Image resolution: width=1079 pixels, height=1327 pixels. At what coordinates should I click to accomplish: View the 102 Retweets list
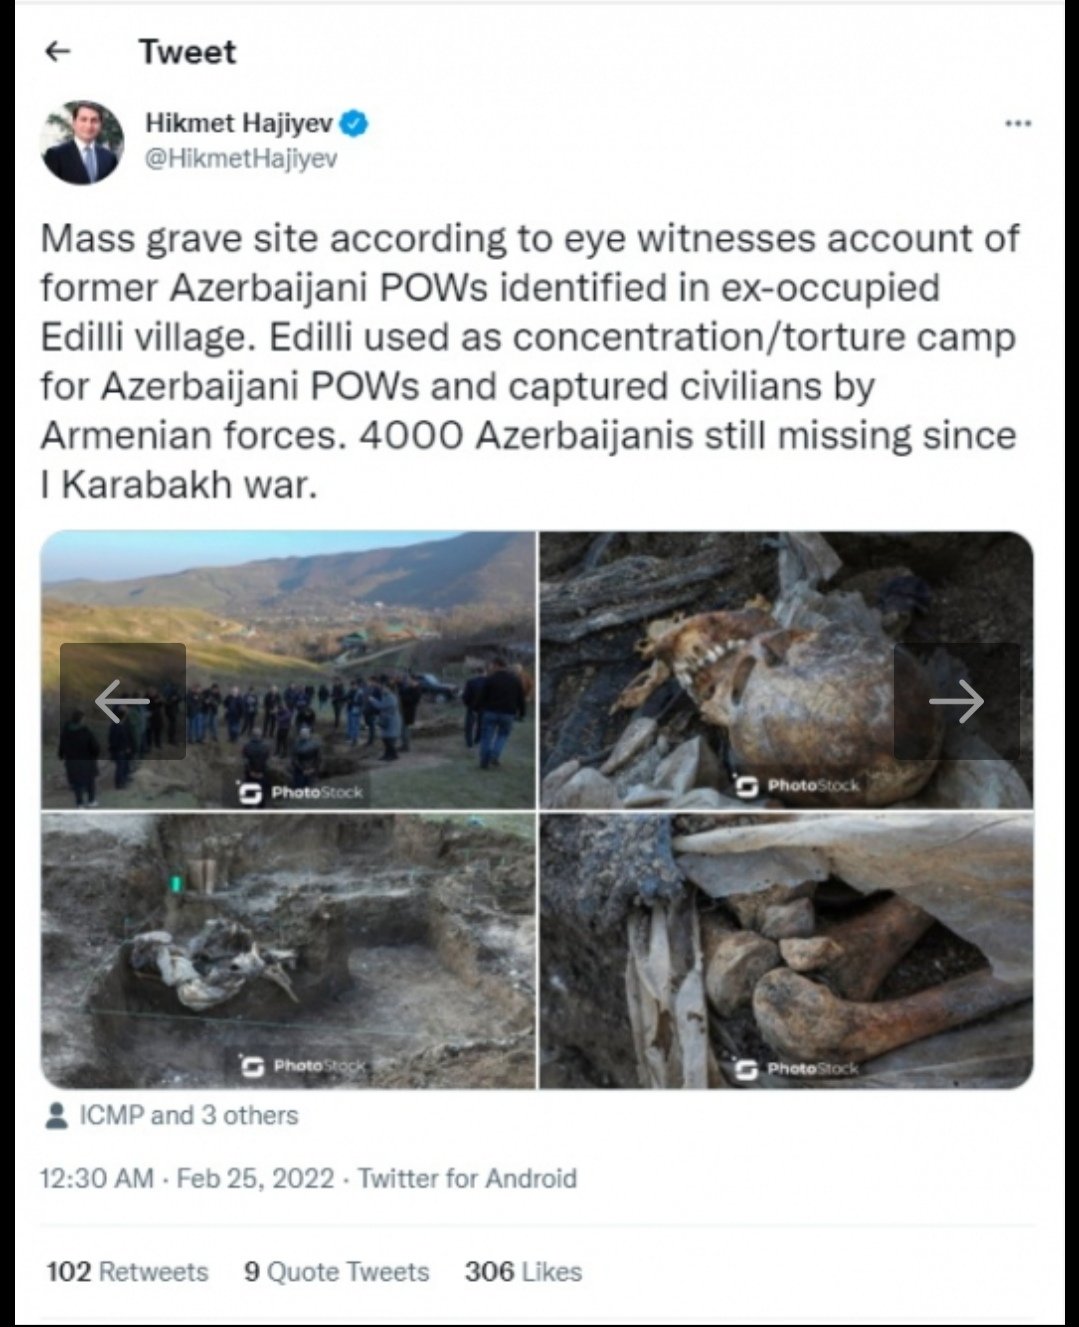pos(127,1272)
